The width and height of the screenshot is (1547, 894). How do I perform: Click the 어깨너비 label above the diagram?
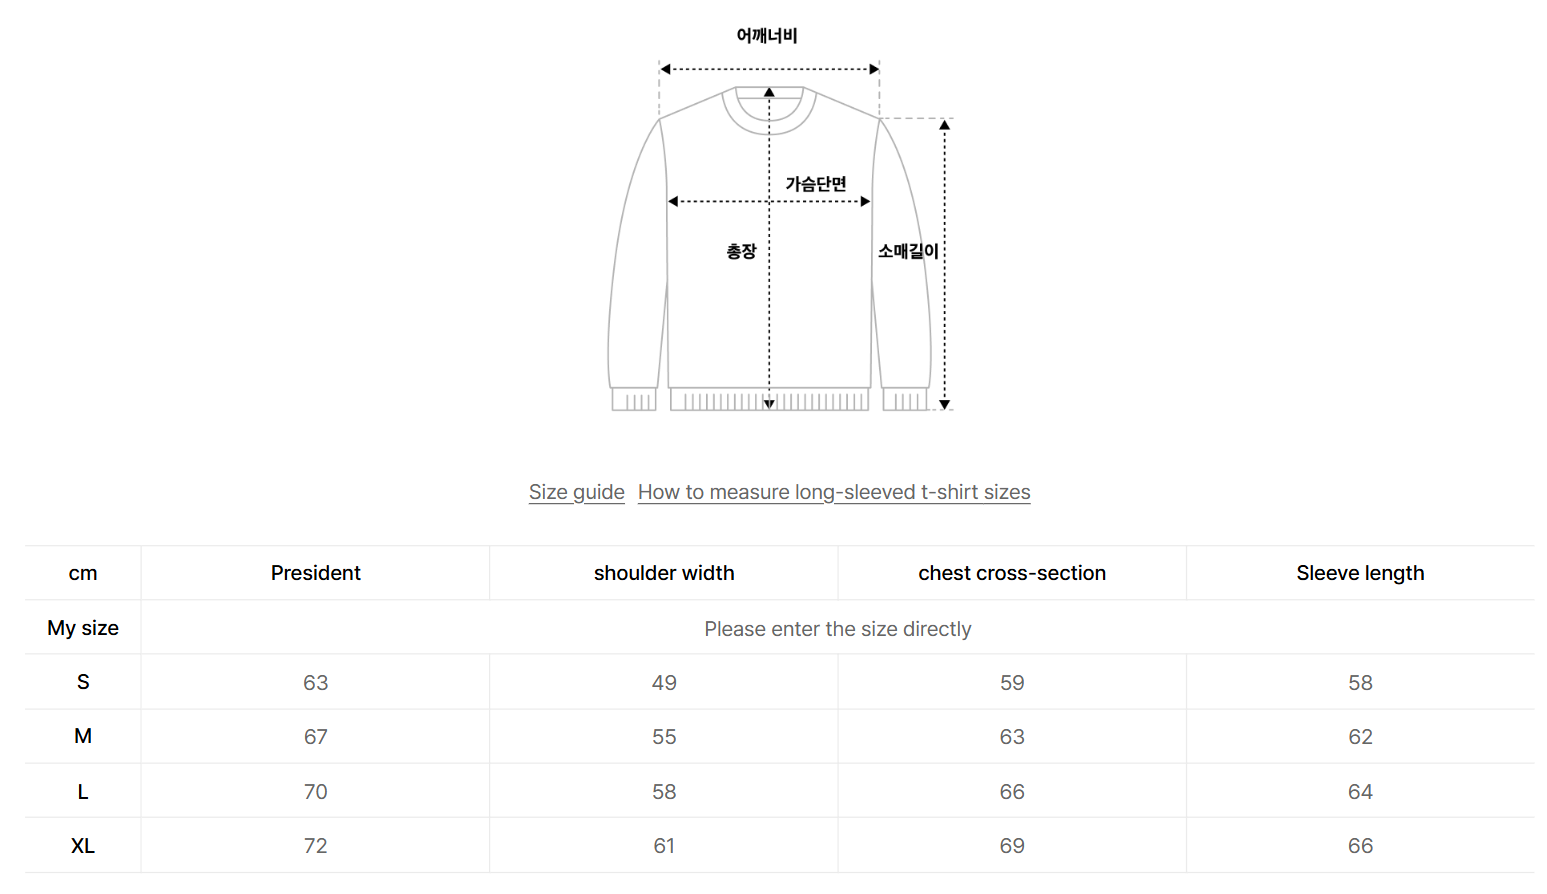[767, 36]
